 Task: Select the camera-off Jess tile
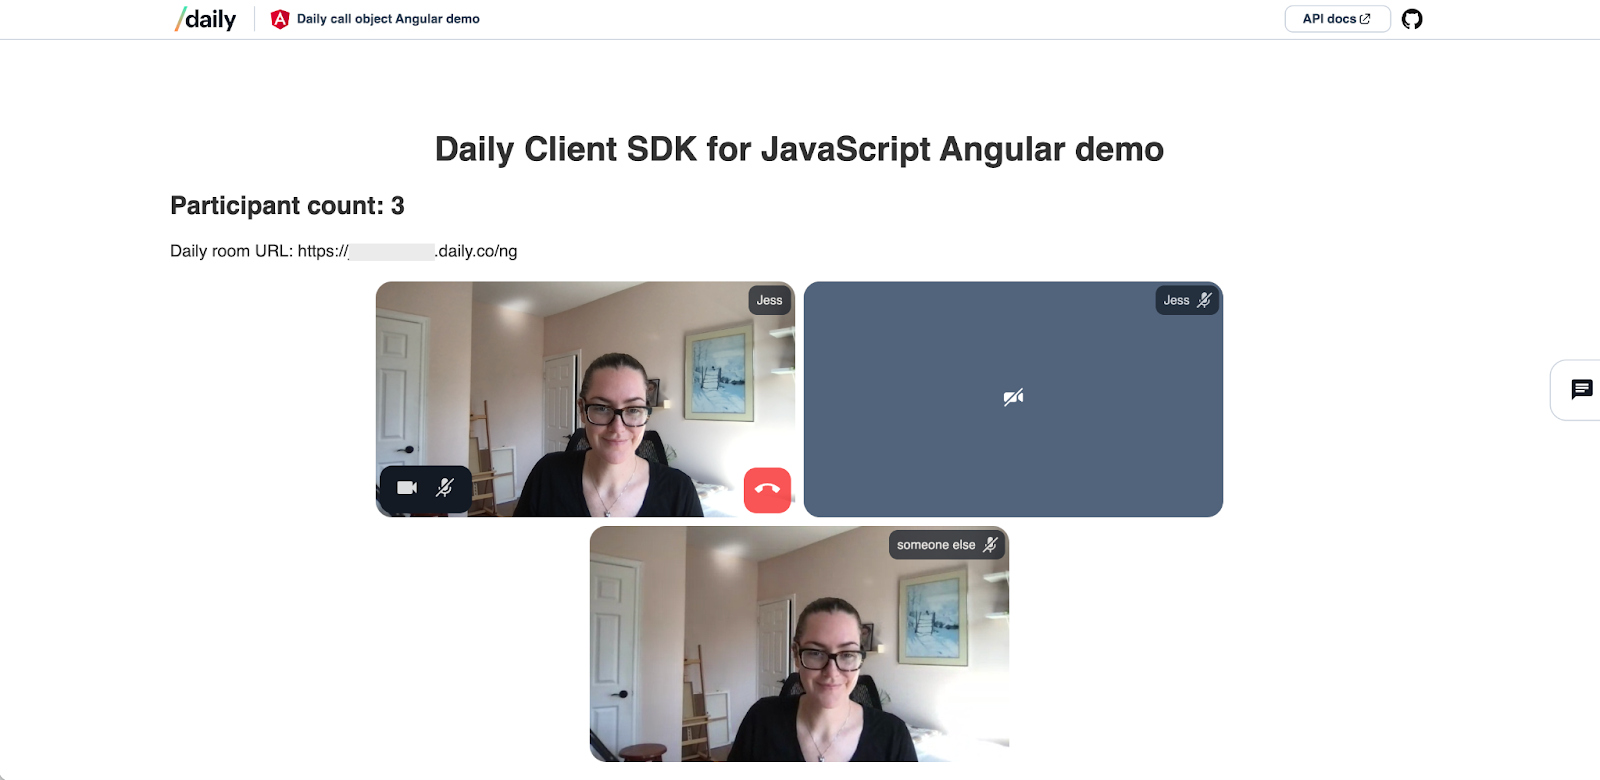click(1013, 399)
